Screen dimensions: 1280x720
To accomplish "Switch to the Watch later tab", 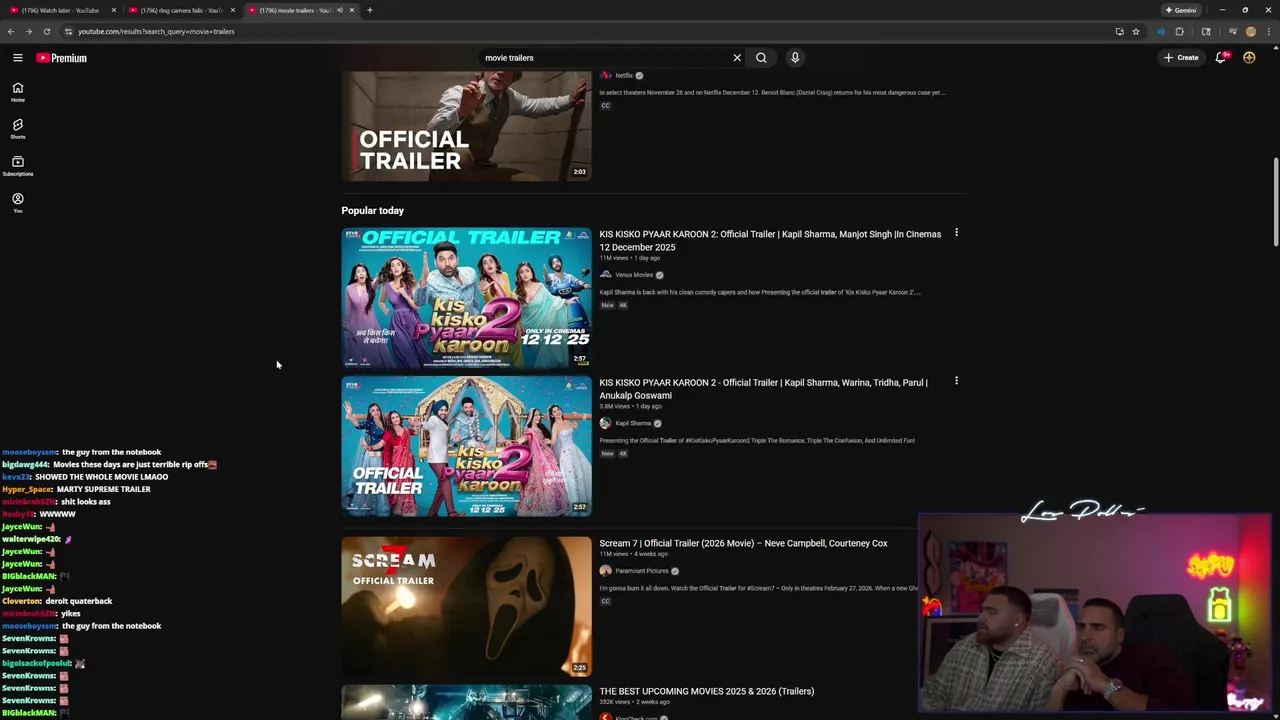I will (60, 10).
